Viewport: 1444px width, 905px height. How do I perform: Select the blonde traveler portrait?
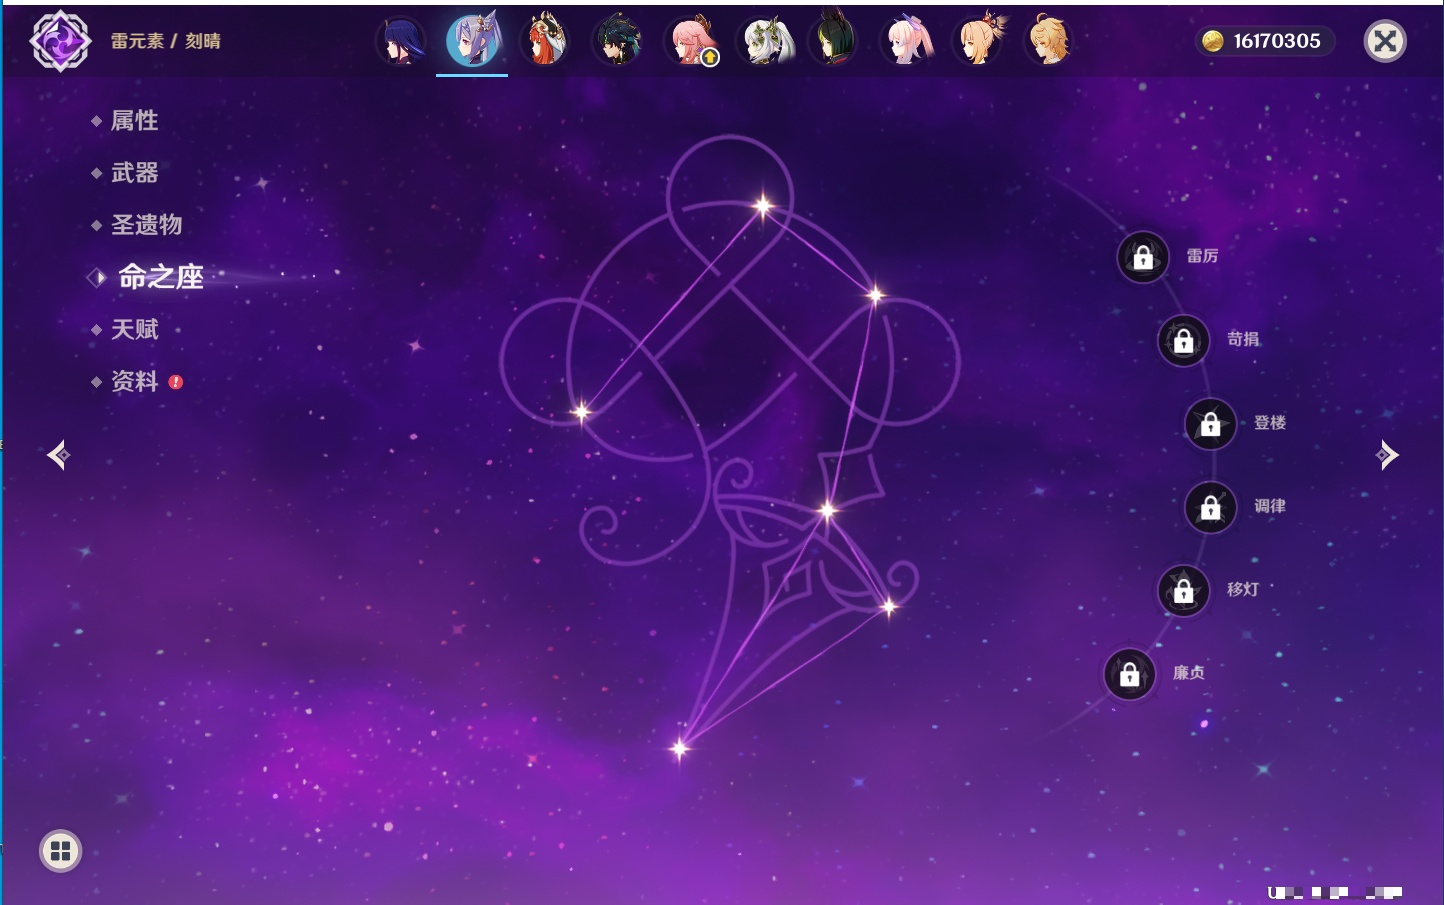tap(1050, 41)
